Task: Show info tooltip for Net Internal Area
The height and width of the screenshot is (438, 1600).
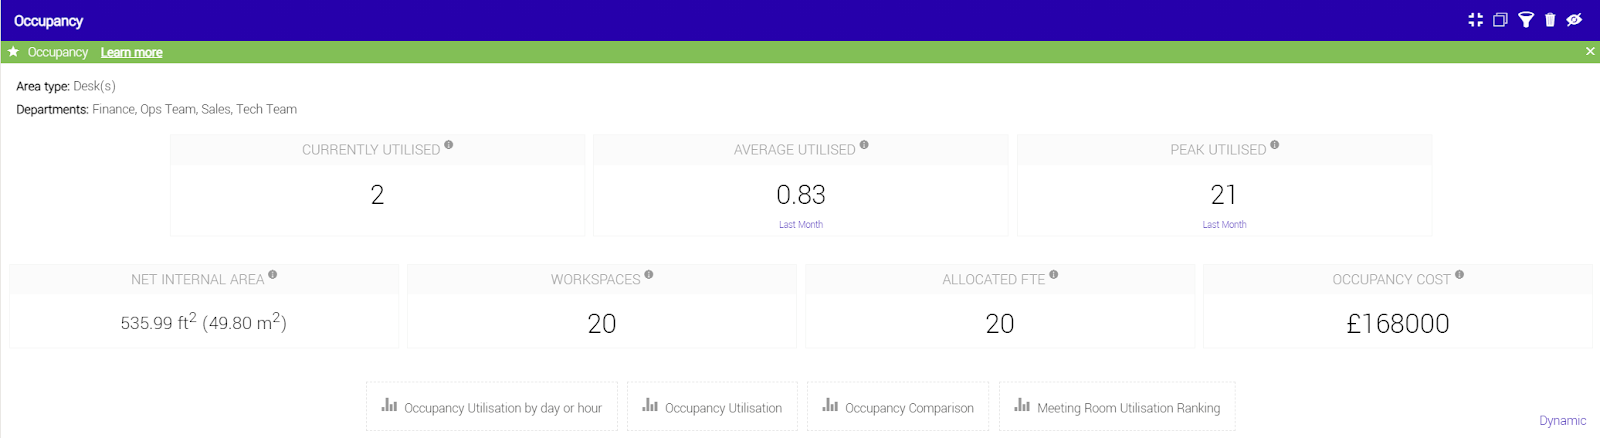Action: 273,275
